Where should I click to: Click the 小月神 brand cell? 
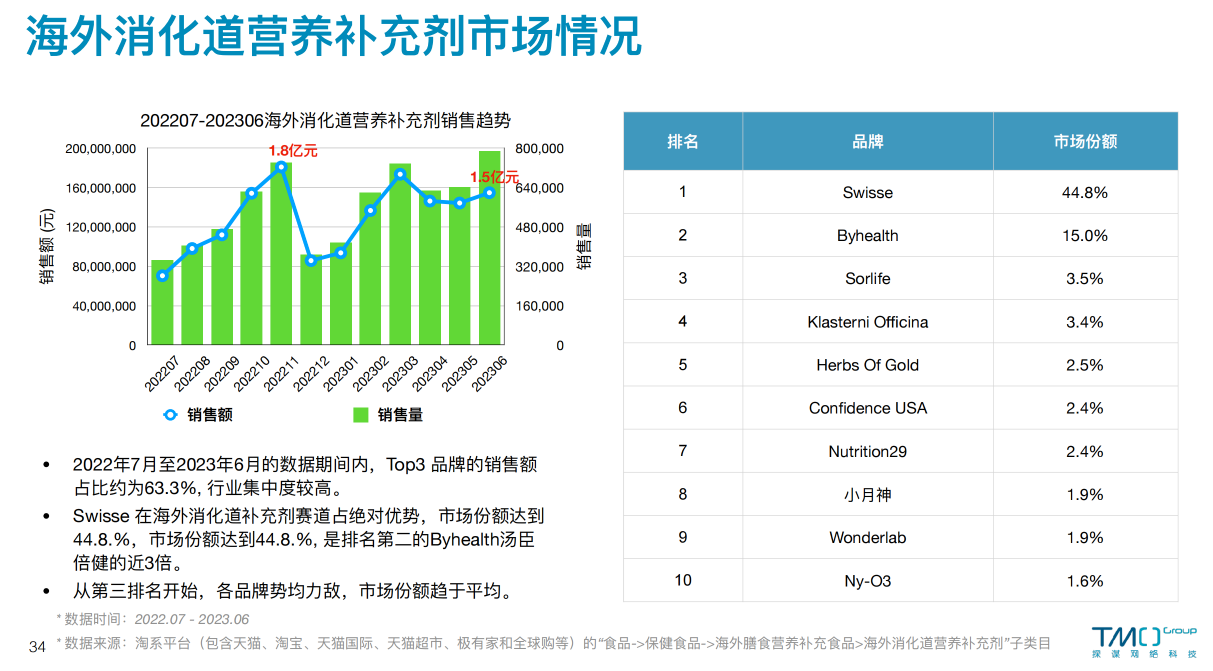[868, 494]
